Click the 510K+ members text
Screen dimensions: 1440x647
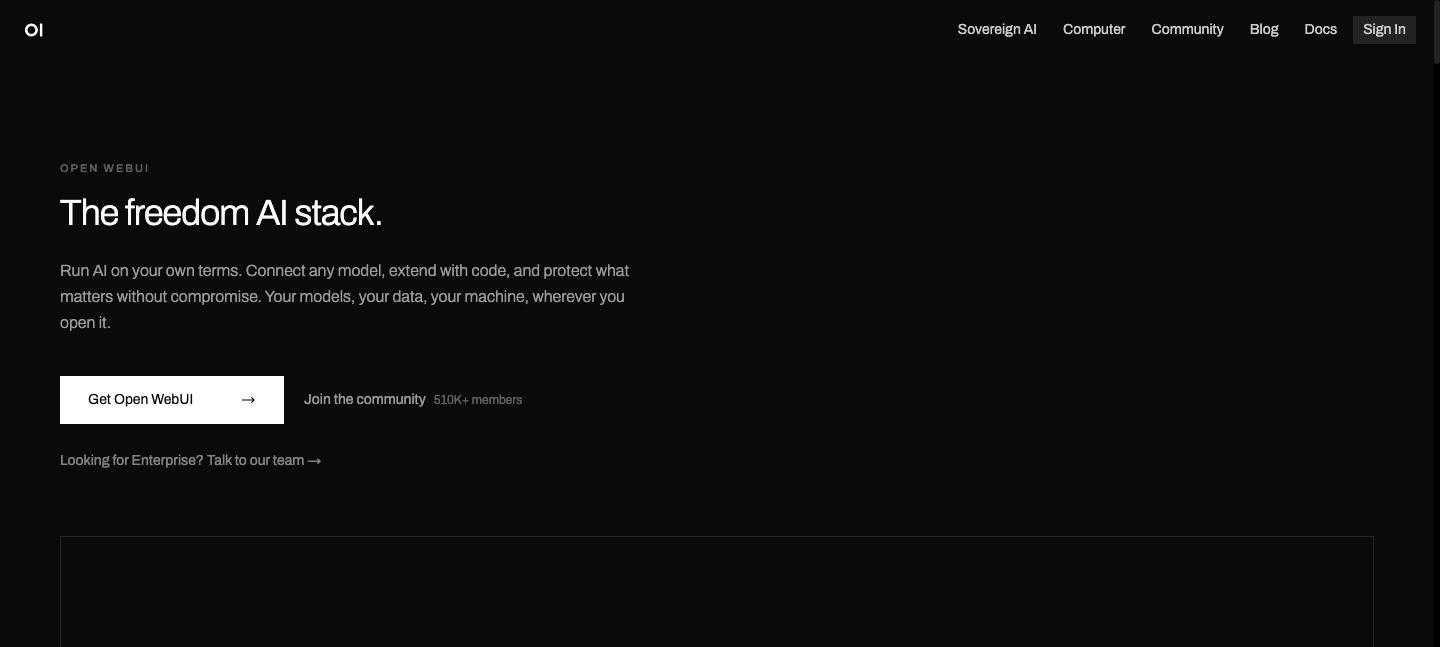pos(478,400)
